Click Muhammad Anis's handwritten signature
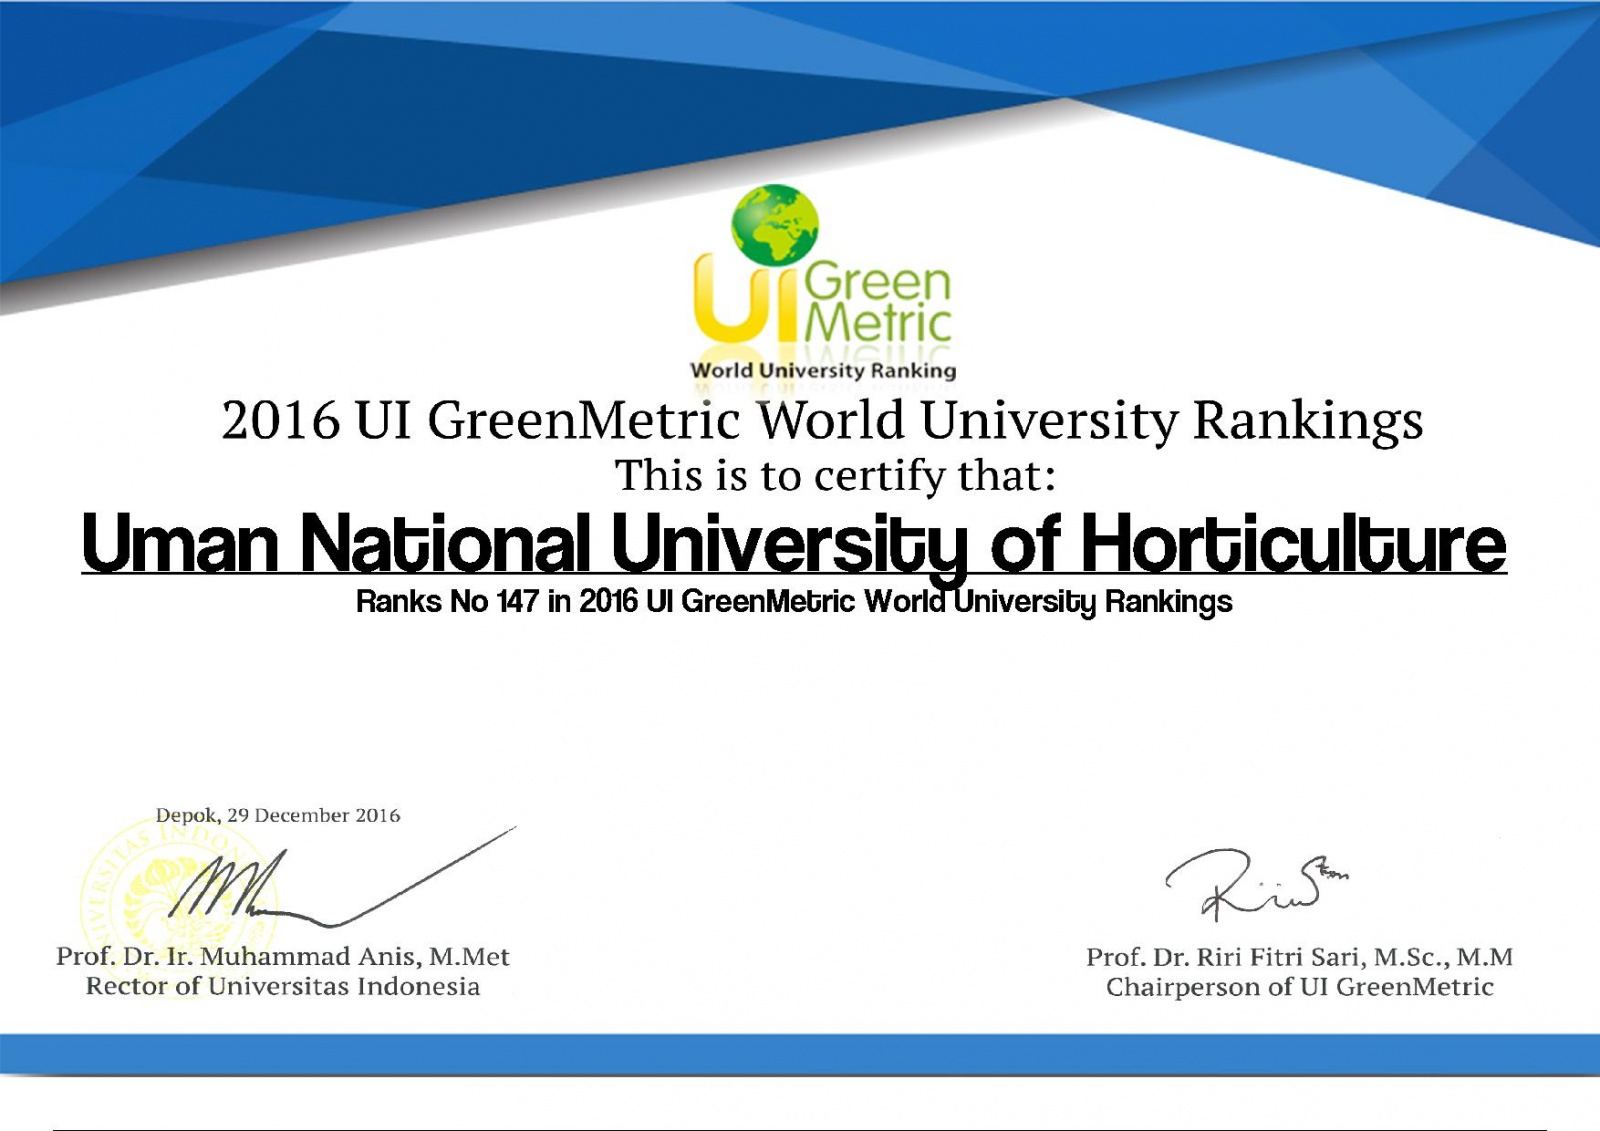Screen dimensions: 1600x1131 pyautogui.click(x=342, y=878)
